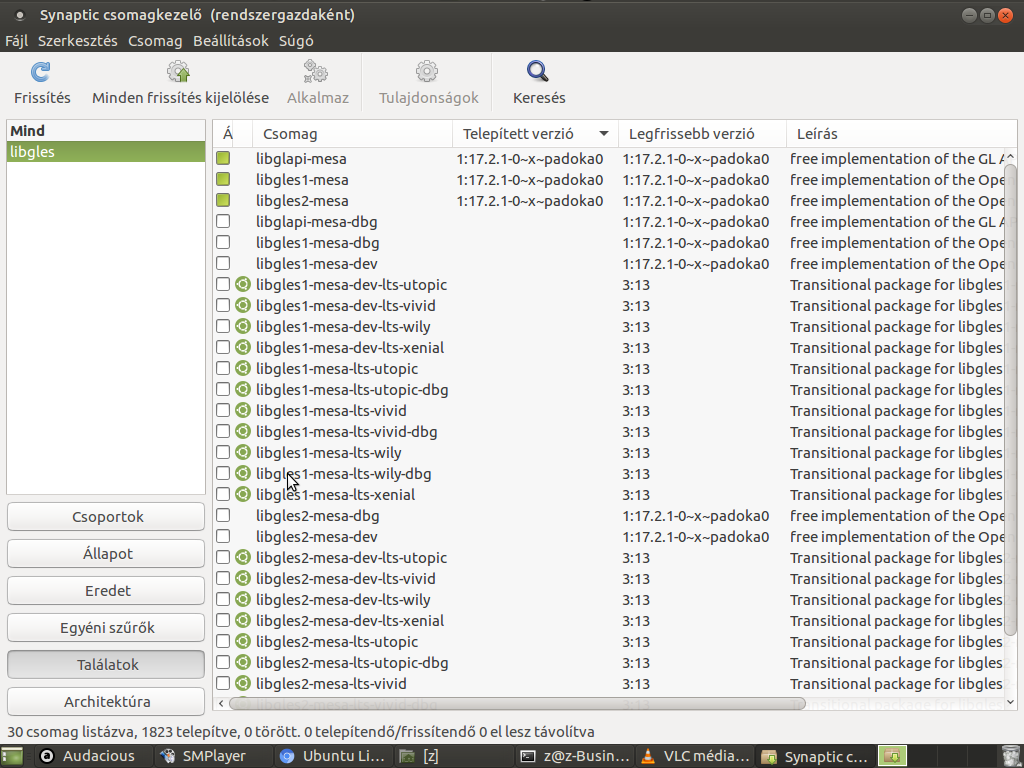The width and height of the screenshot is (1024, 768).
Task: Select the libgles2-mesa-dev package row
Action: coord(611,536)
